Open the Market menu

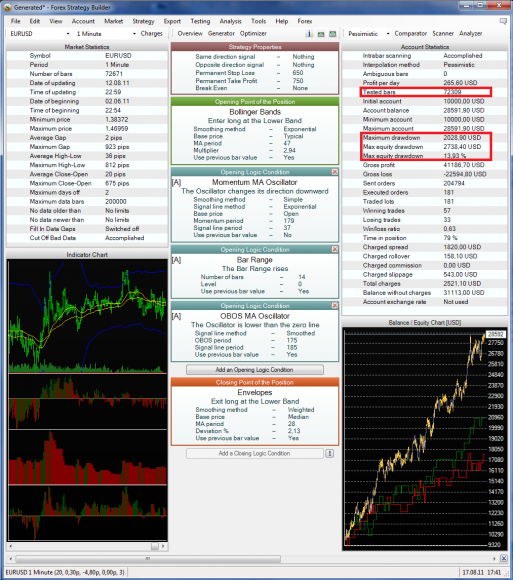coord(114,21)
